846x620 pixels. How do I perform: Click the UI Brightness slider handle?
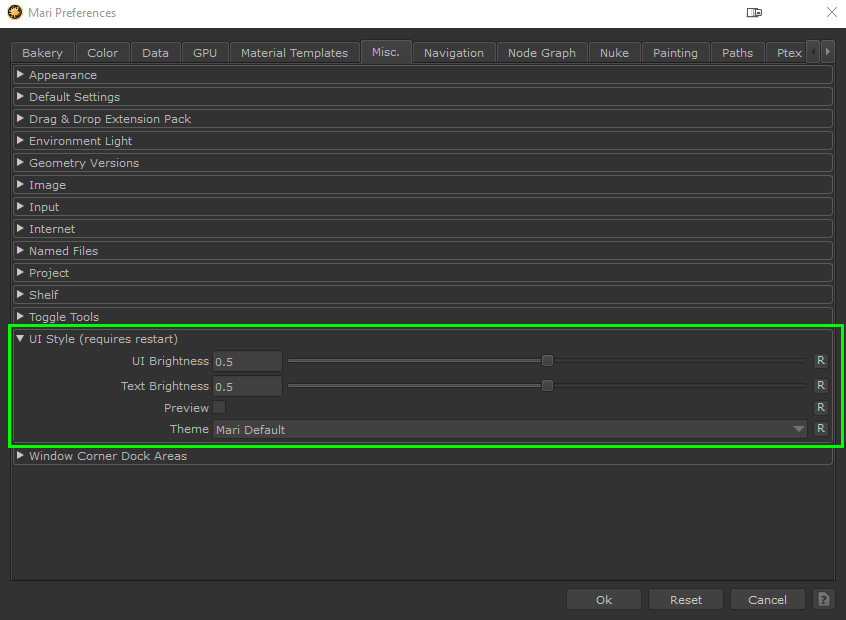[547, 361]
